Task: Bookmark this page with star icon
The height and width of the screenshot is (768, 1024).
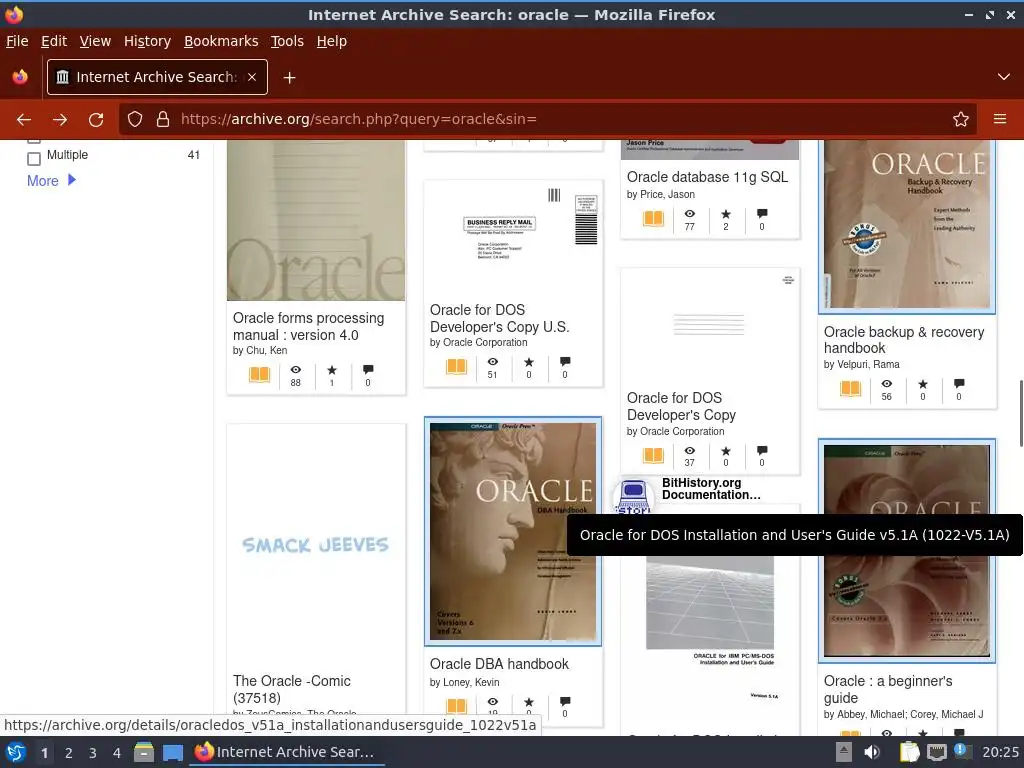Action: coord(960,120)
